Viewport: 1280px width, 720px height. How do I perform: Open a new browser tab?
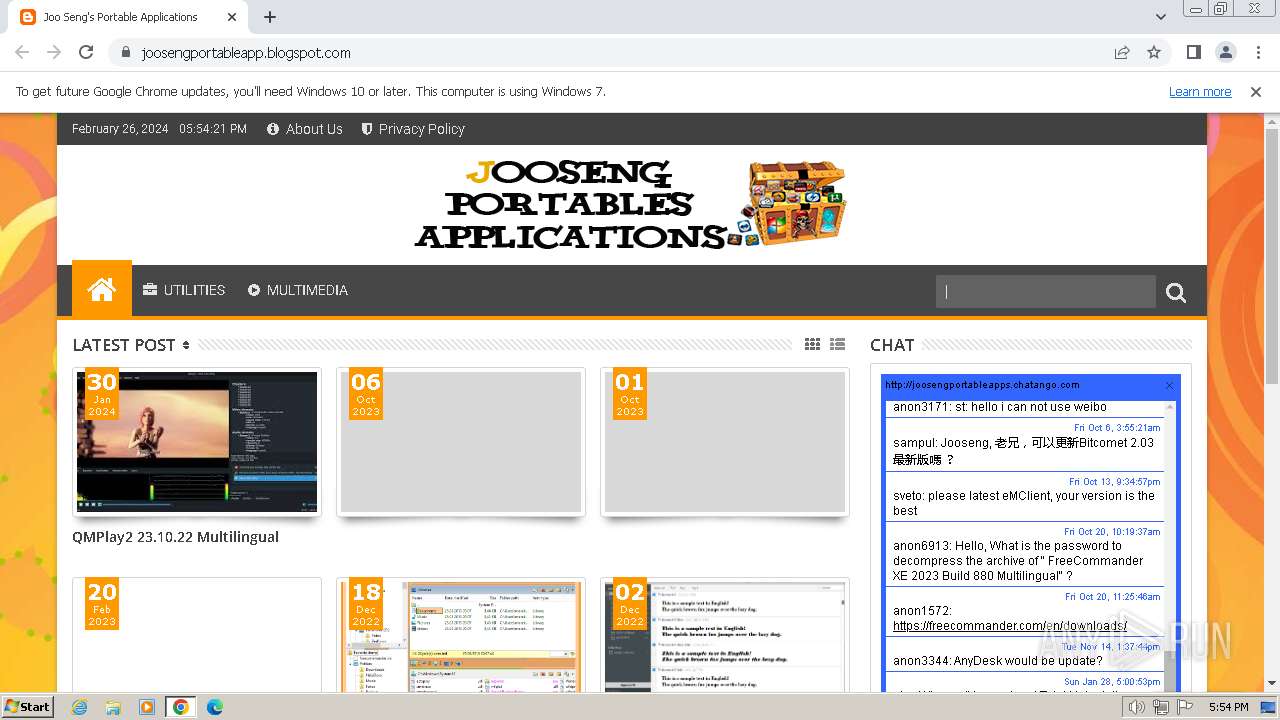[270, 17]
